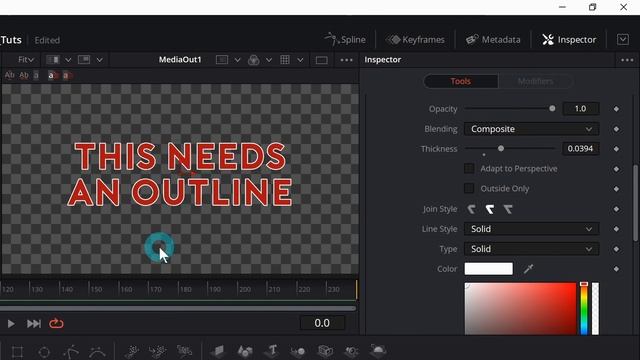The width and height of the screenshot is (640, 360).
Task: Adjust the Opacity slider handle
Action: point(552,109)
